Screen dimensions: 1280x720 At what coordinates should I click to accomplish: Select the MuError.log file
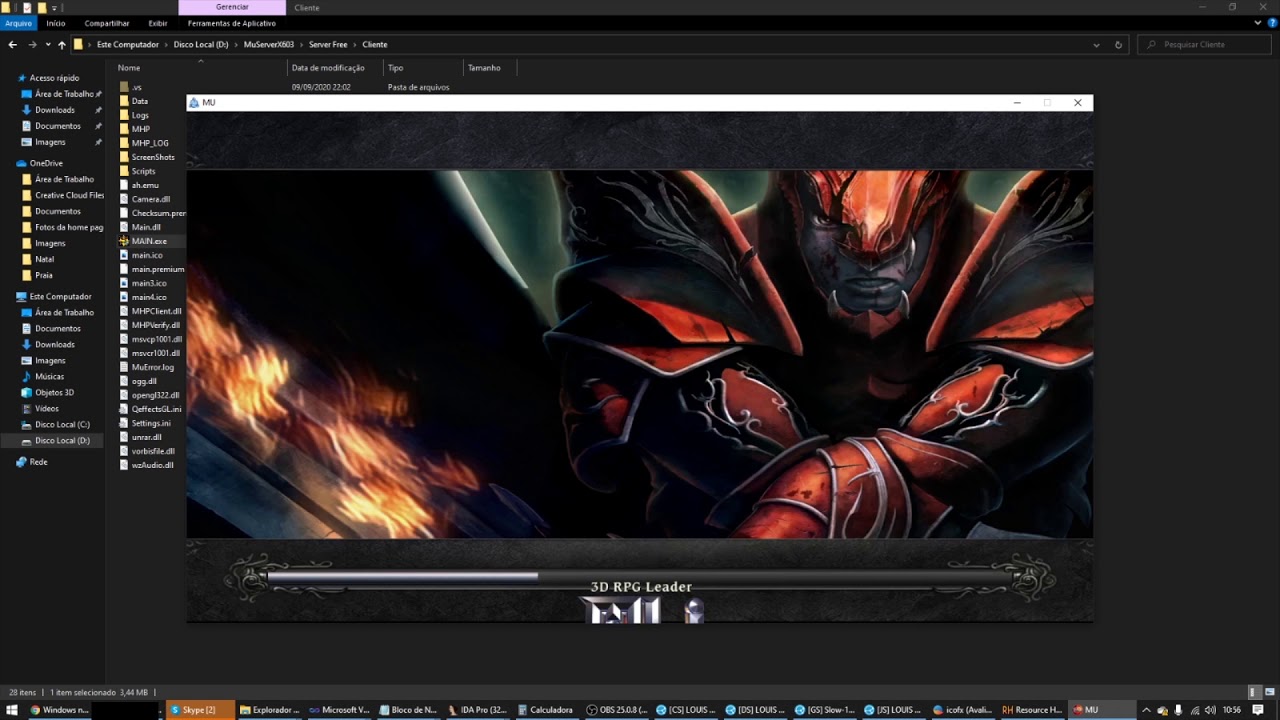[153, 367]
